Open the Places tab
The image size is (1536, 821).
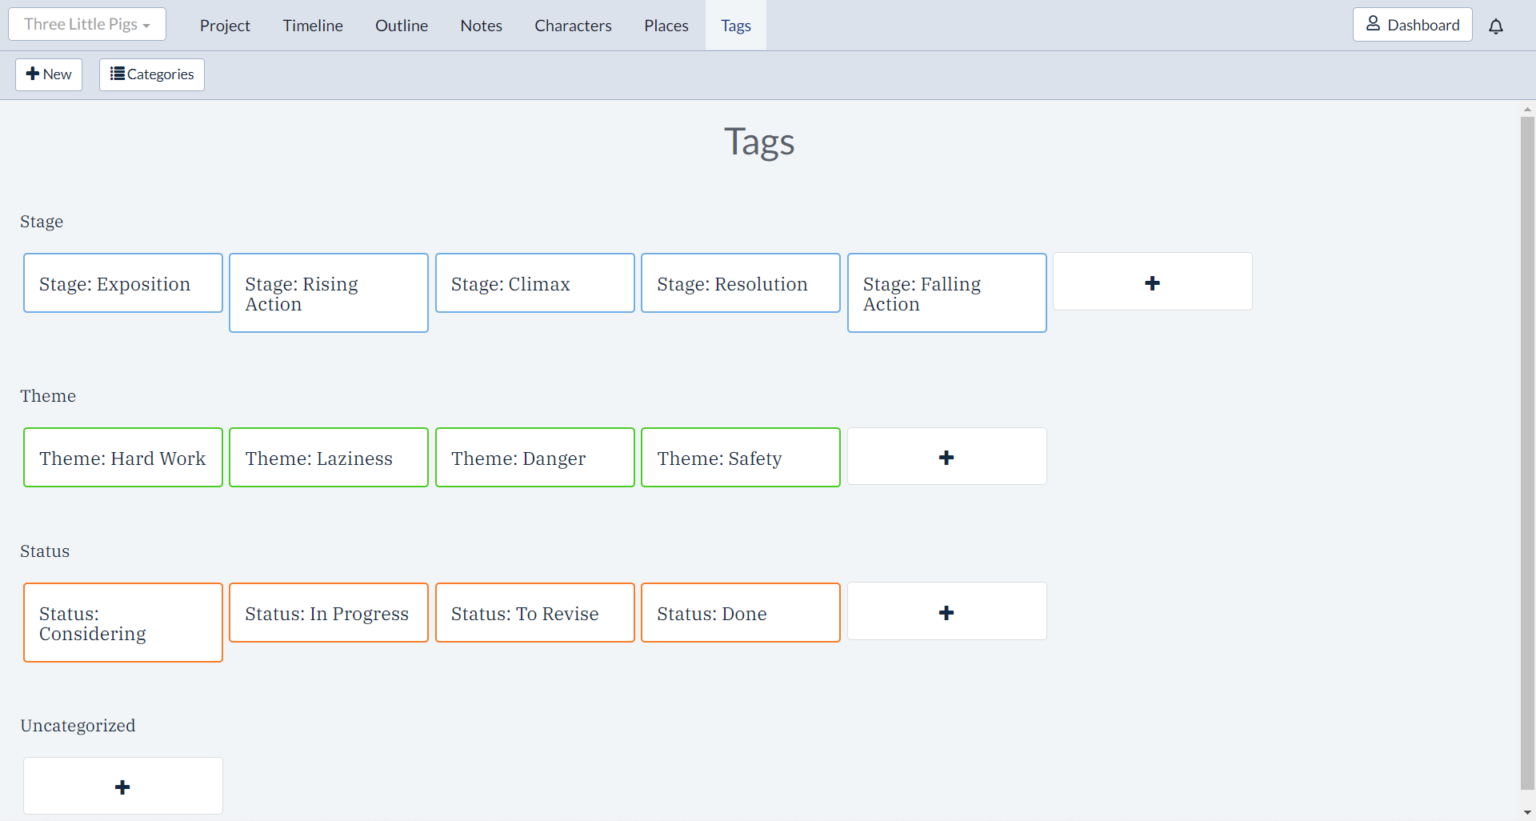point(666,26)
